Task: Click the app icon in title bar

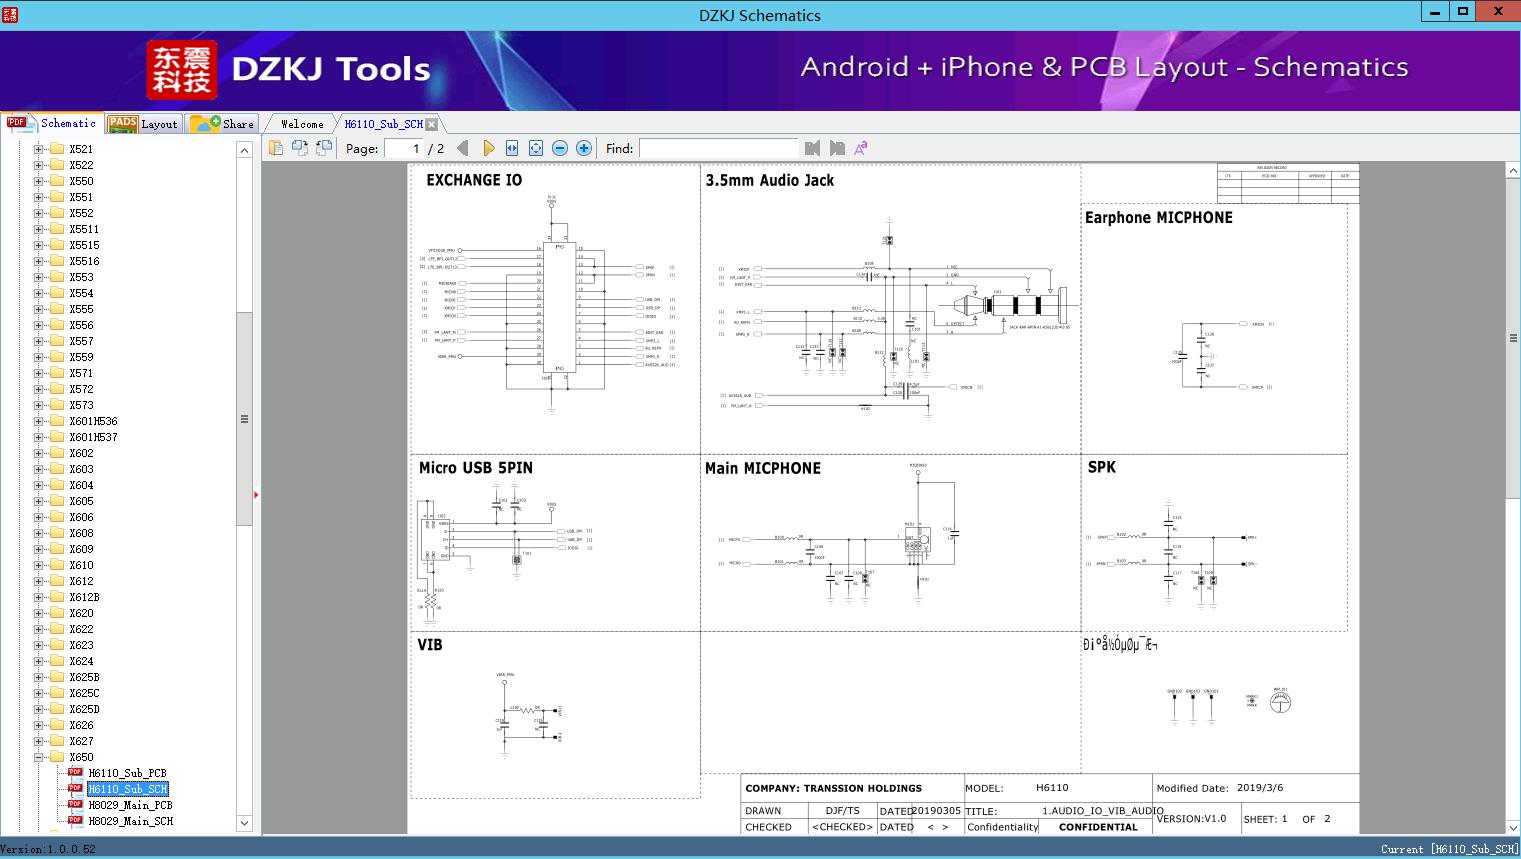Action: [10, 14]
